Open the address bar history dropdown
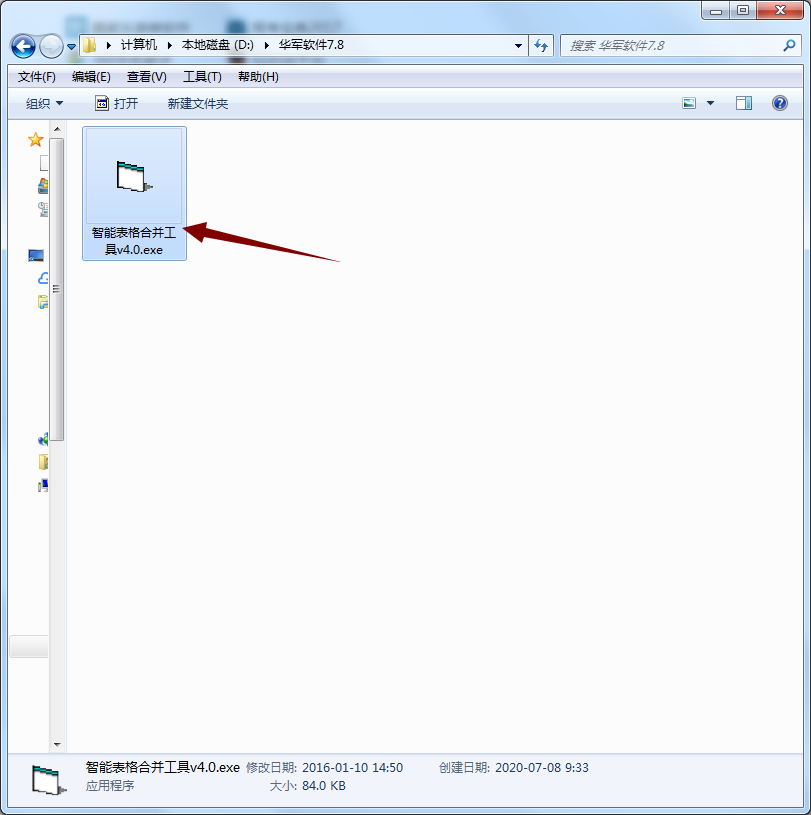 [x=518, y=46]
